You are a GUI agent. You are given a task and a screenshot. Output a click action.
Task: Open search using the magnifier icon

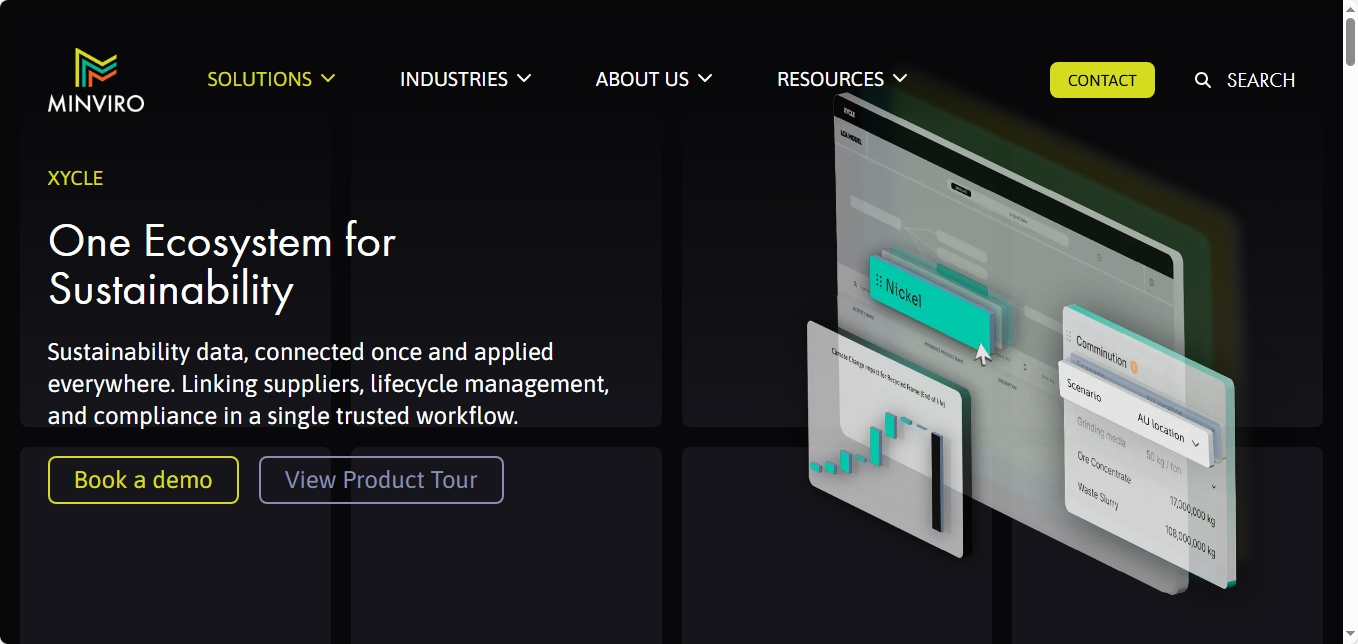pos(1200,80)
